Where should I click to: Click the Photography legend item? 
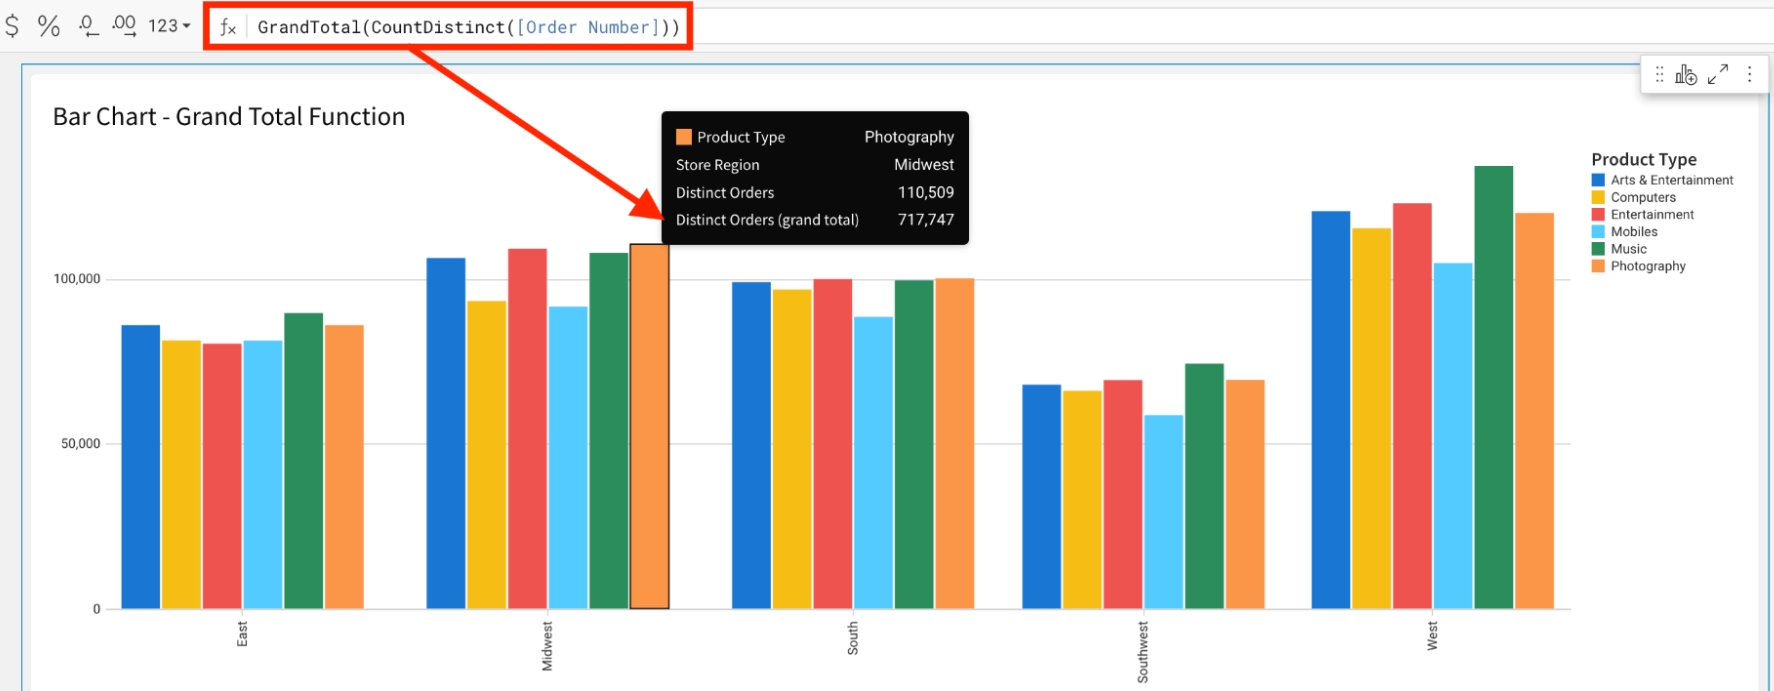1647,266
